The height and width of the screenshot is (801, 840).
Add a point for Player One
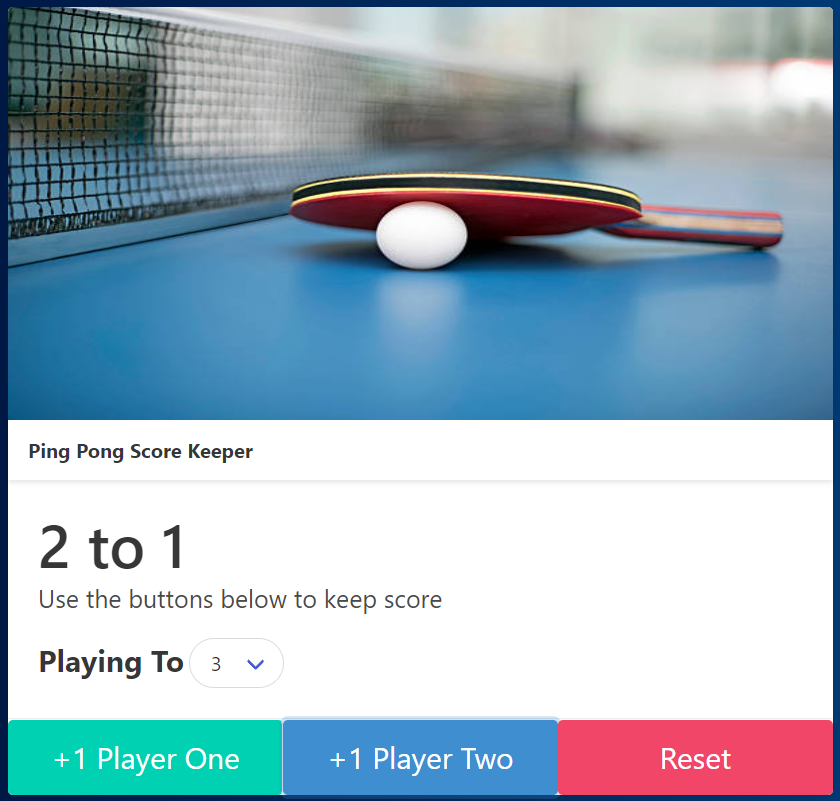145,758
